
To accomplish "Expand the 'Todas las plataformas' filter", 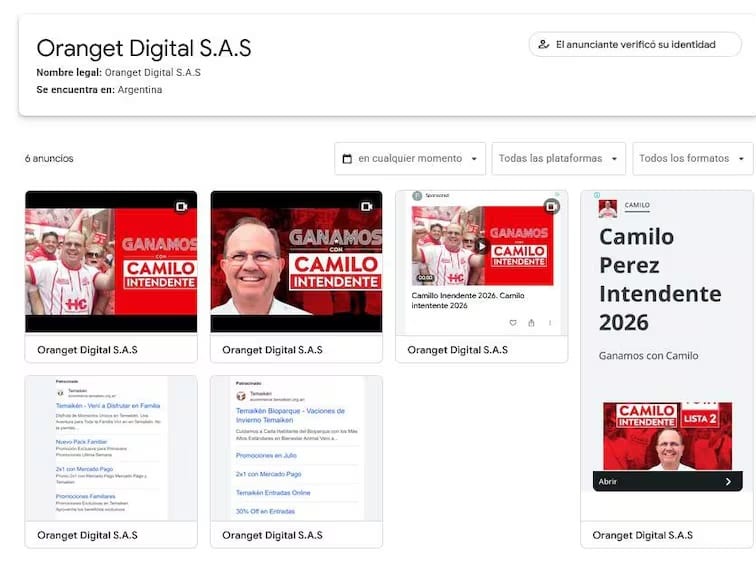I will click(558, 159).
